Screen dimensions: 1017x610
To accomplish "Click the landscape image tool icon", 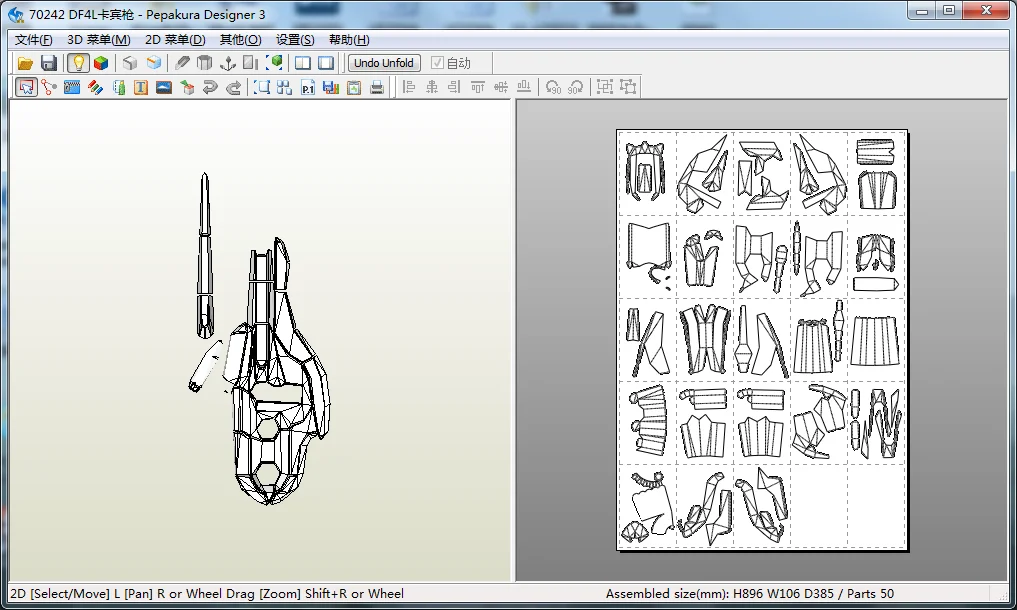I will click(164, 87).
